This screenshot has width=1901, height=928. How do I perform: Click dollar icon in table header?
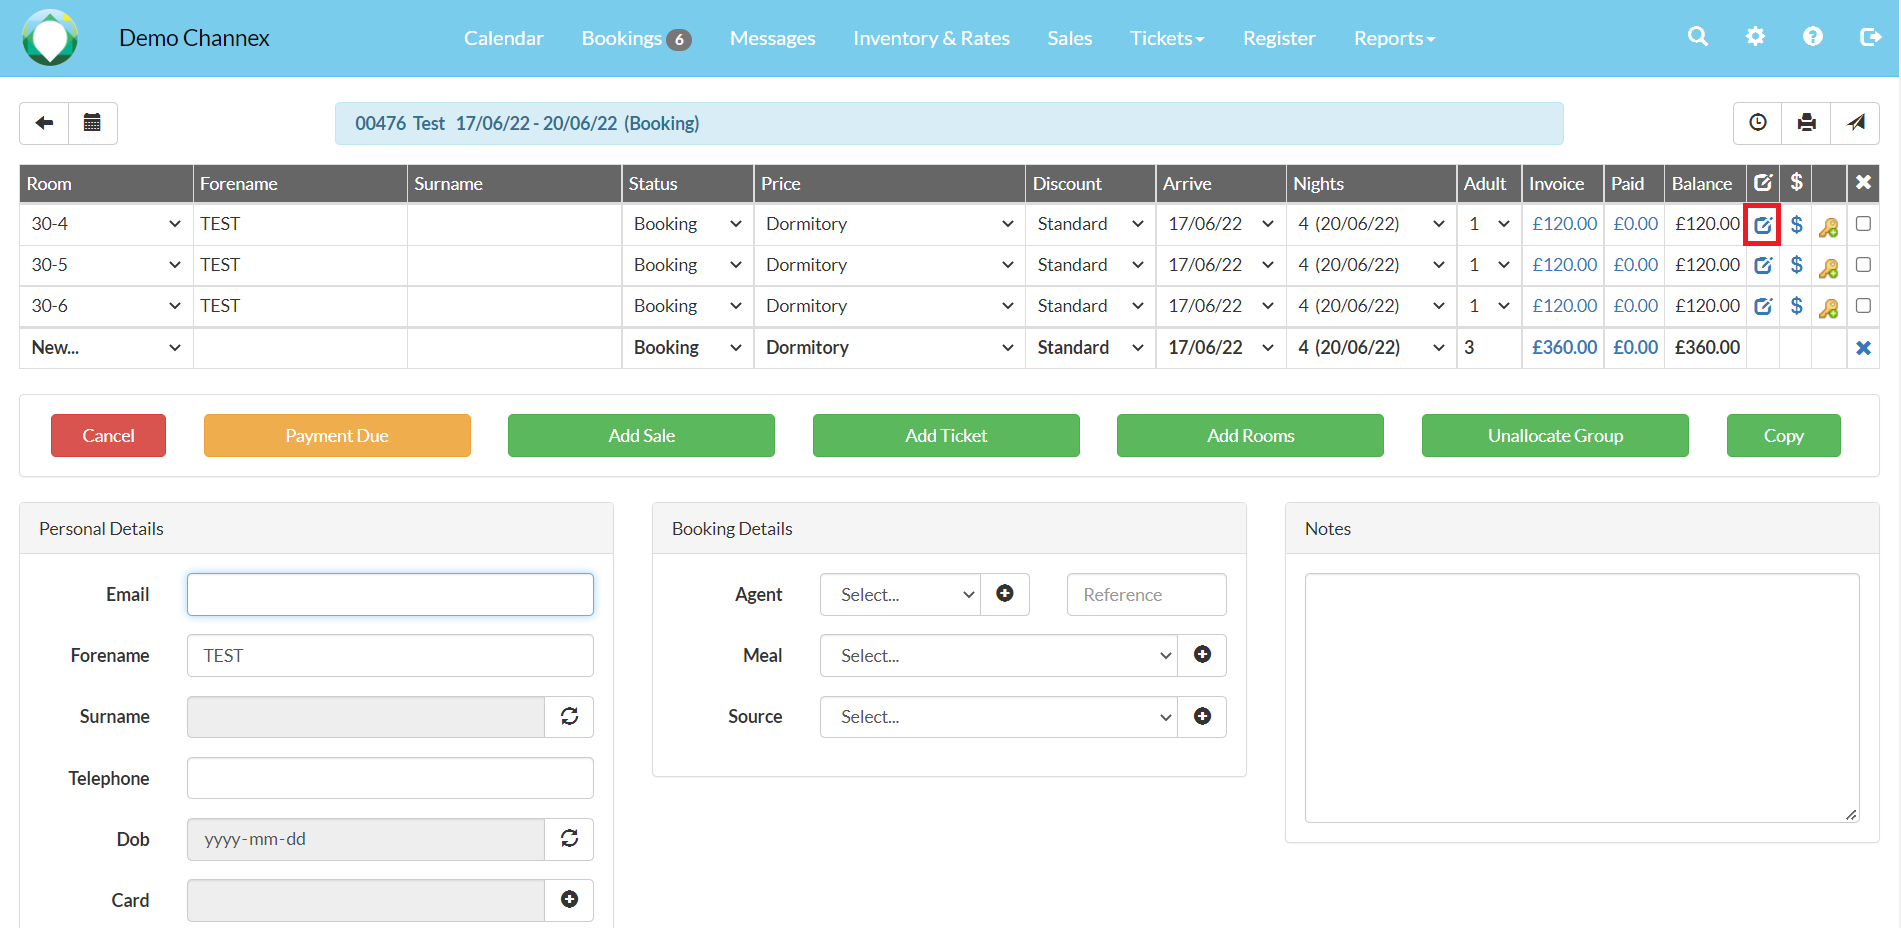point(1796,182)
